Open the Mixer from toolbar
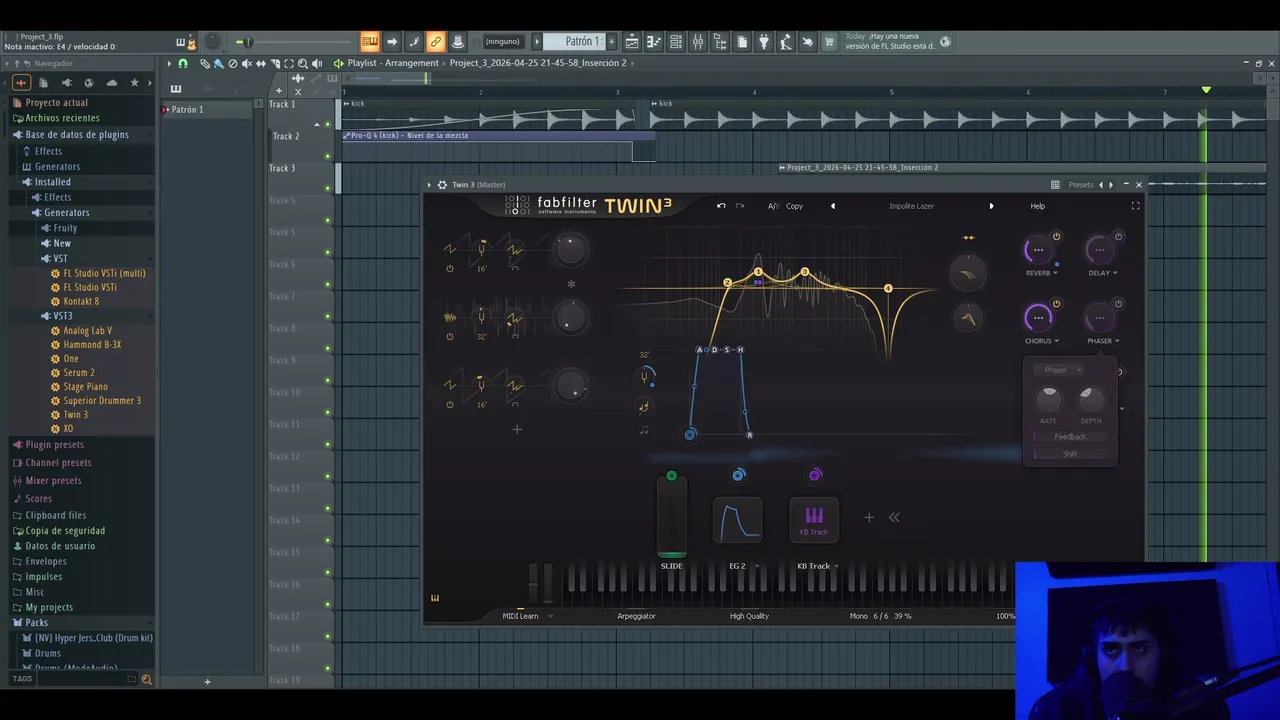Image resolution: width=1280 pixels, height=720 pixels. coord(698,42)
